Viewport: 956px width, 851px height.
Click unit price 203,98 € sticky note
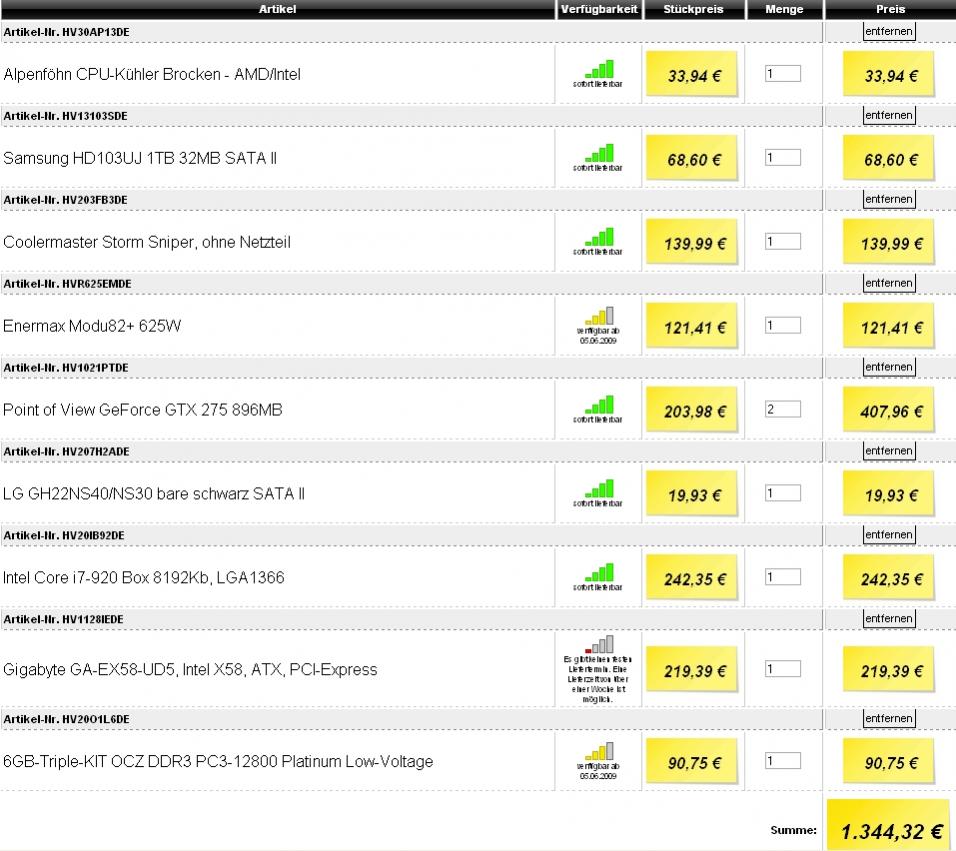[692, 409]
